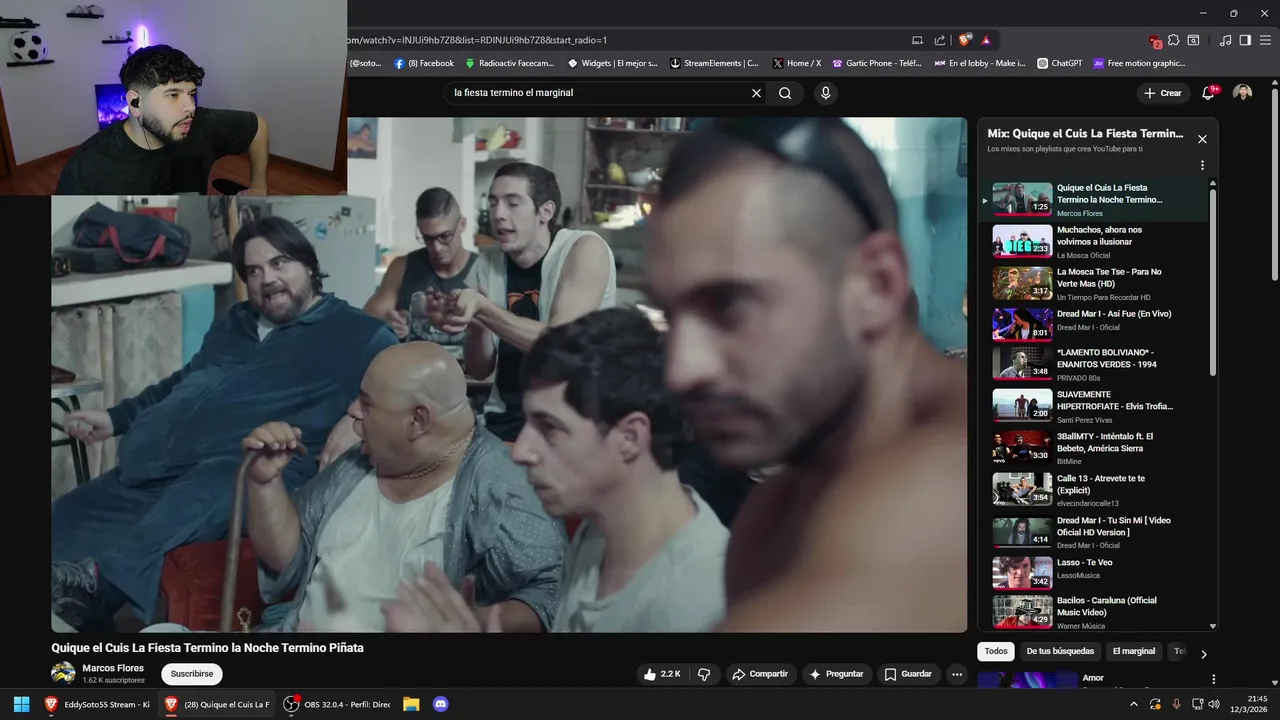The image size is (1280, 720).
Task: Open Windows Start menu
Action: tap(21, 704)
